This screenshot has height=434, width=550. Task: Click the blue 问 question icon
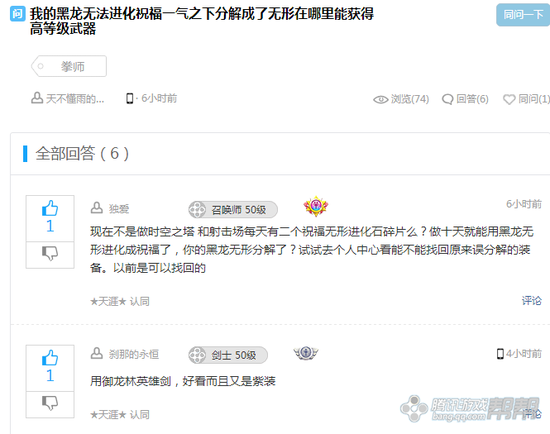point(18,14)
